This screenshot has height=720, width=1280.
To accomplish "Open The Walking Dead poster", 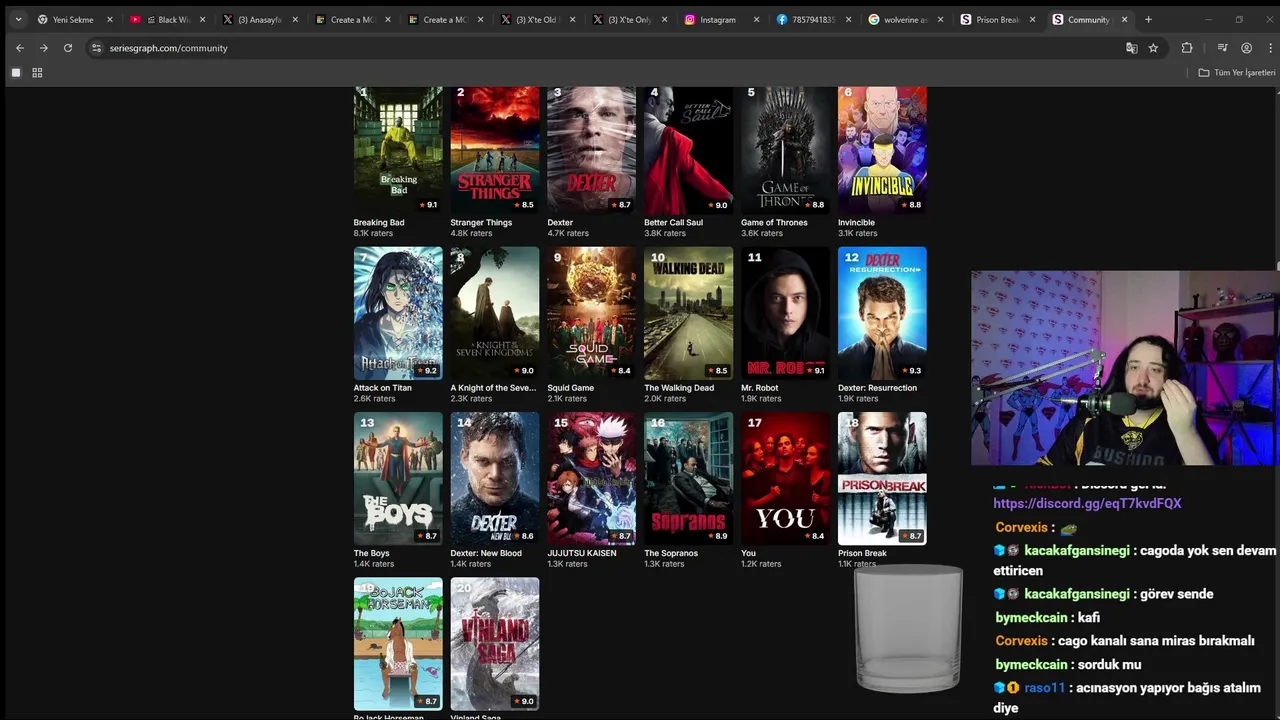I will [689, 313].
